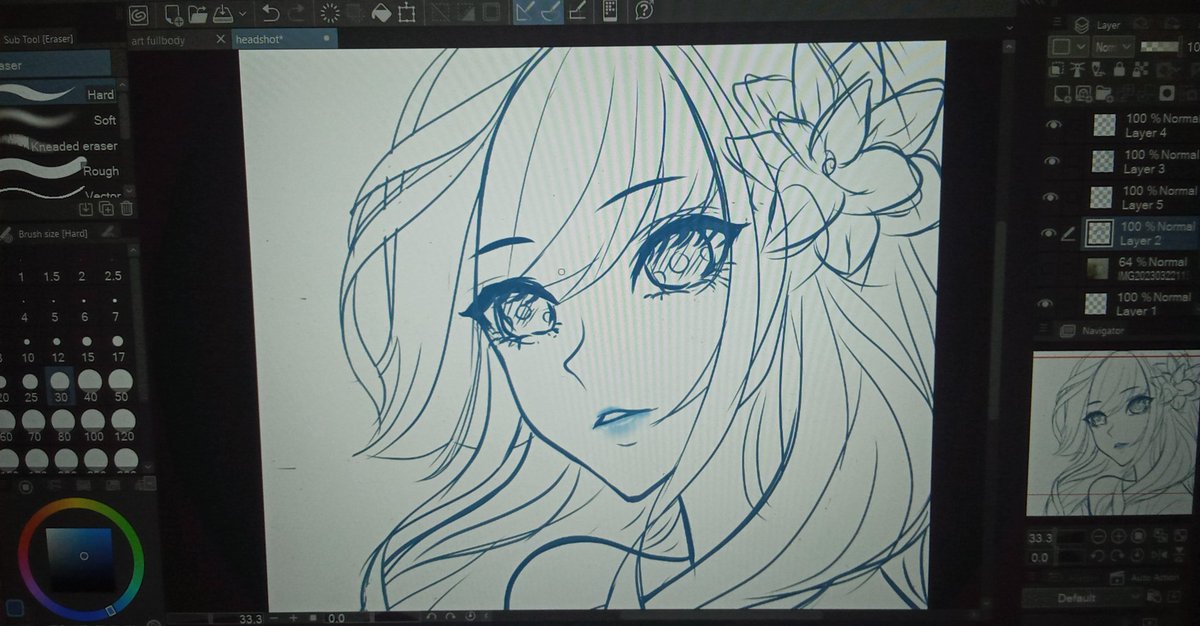Image resolution: width=1200 pixels, height=626 pixels.
Task: Select Layer 5 thumbnail
Action: pyautogui.click(x=1101, y=198)
